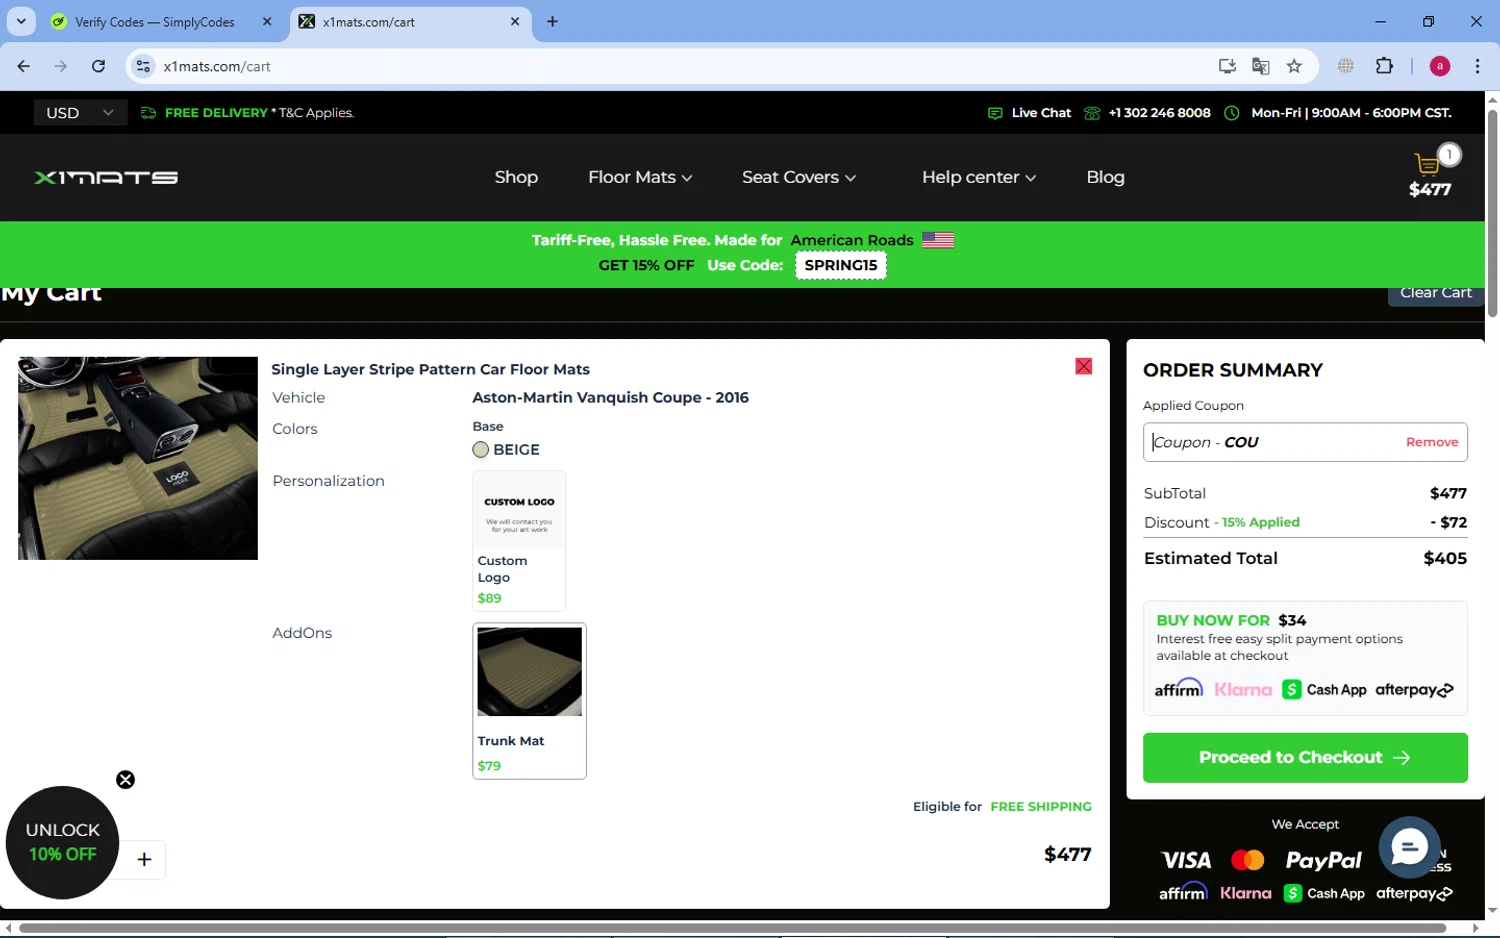Go back to previous page
The height and width of the screenshot is (938, 1500).
tap(23, 66)
